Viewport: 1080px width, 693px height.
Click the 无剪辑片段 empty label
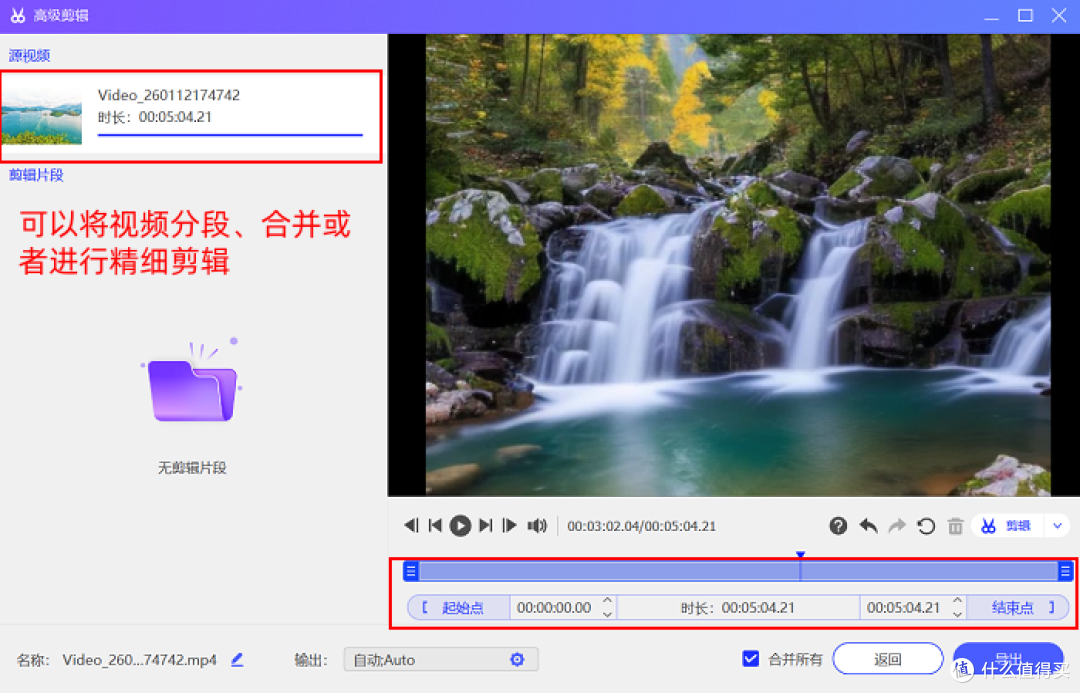pyautogui.click(x=192, y=468)
